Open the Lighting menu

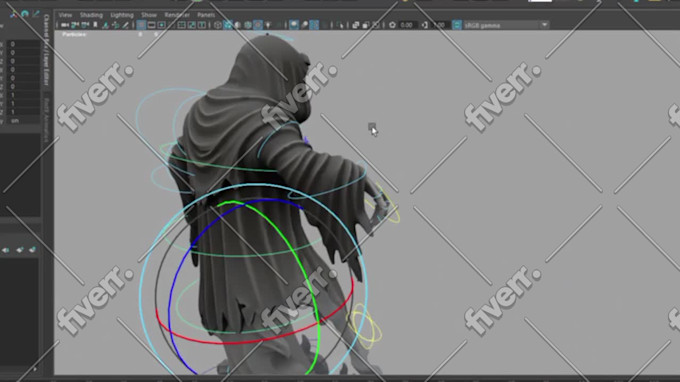point(122,15)
